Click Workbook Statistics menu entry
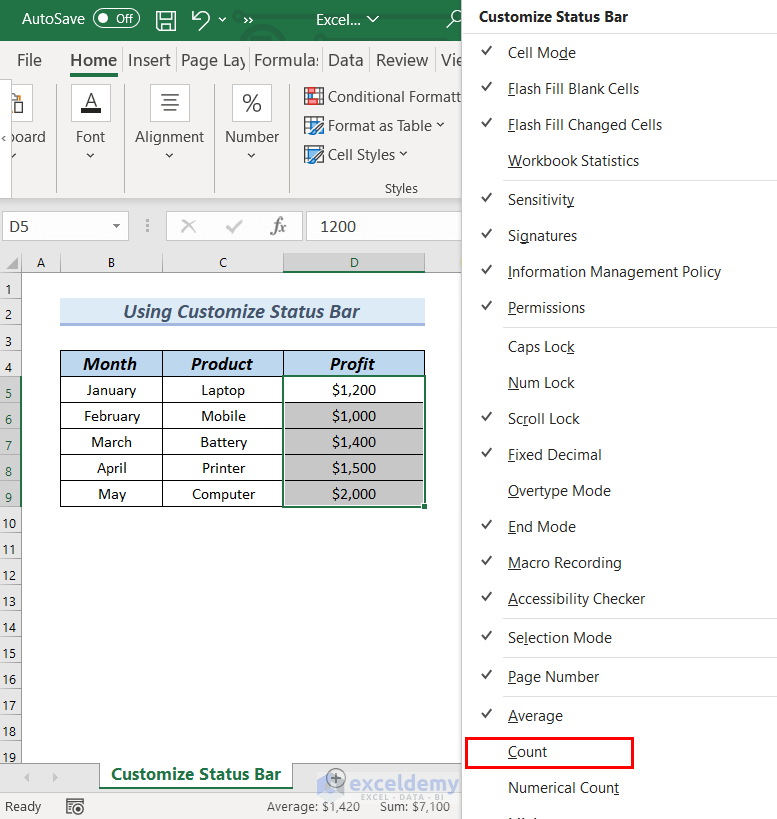Image resolution: width=777 pixels, height=819 pixels. (619, 161)
